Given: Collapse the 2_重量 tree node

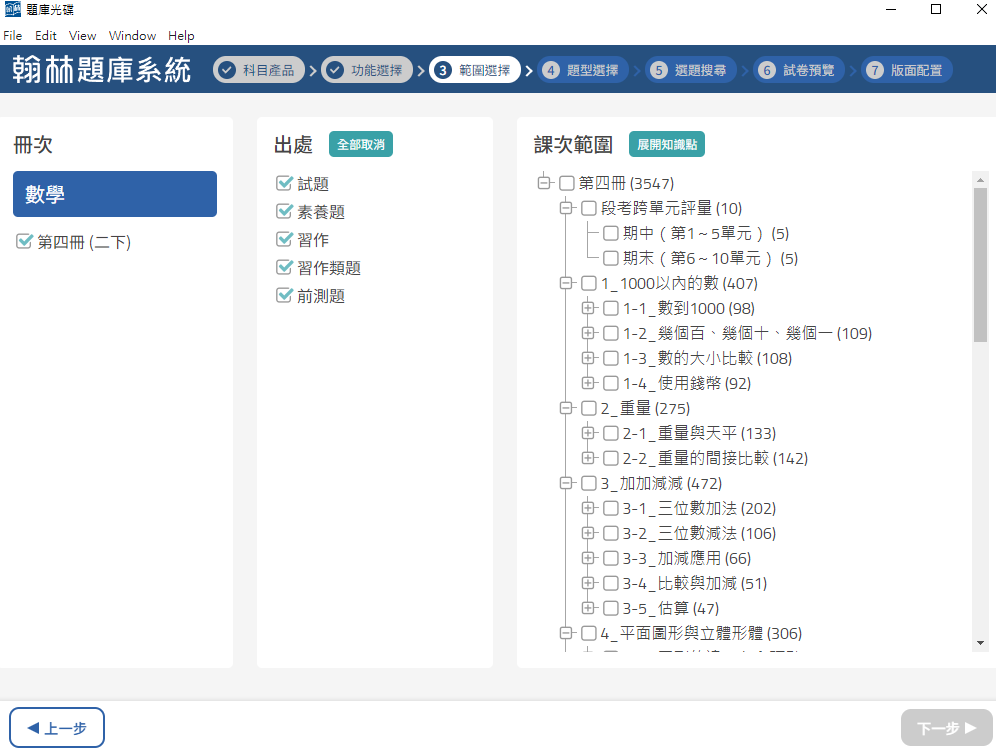Looking at the screenshot, I should point(566,409).
